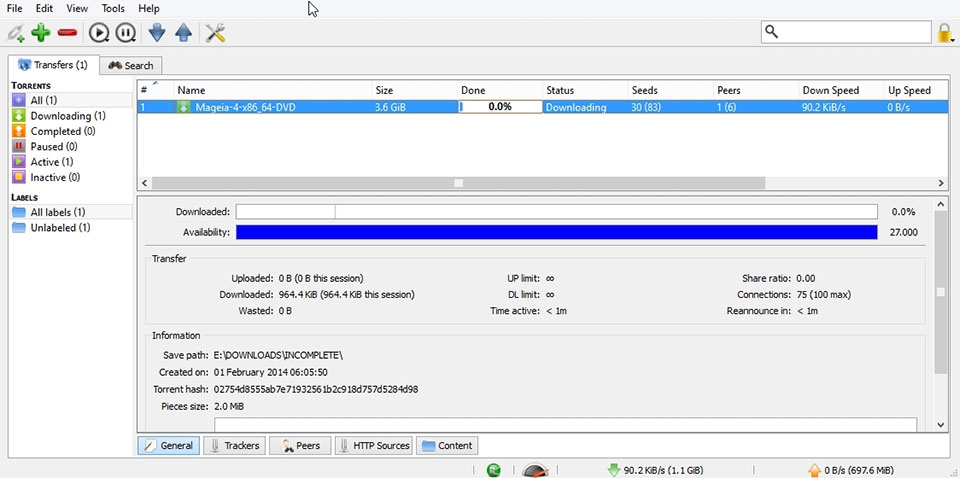Click the Pause torrent icon in toolbar
The image size is (960, 478).
[126, 32]
